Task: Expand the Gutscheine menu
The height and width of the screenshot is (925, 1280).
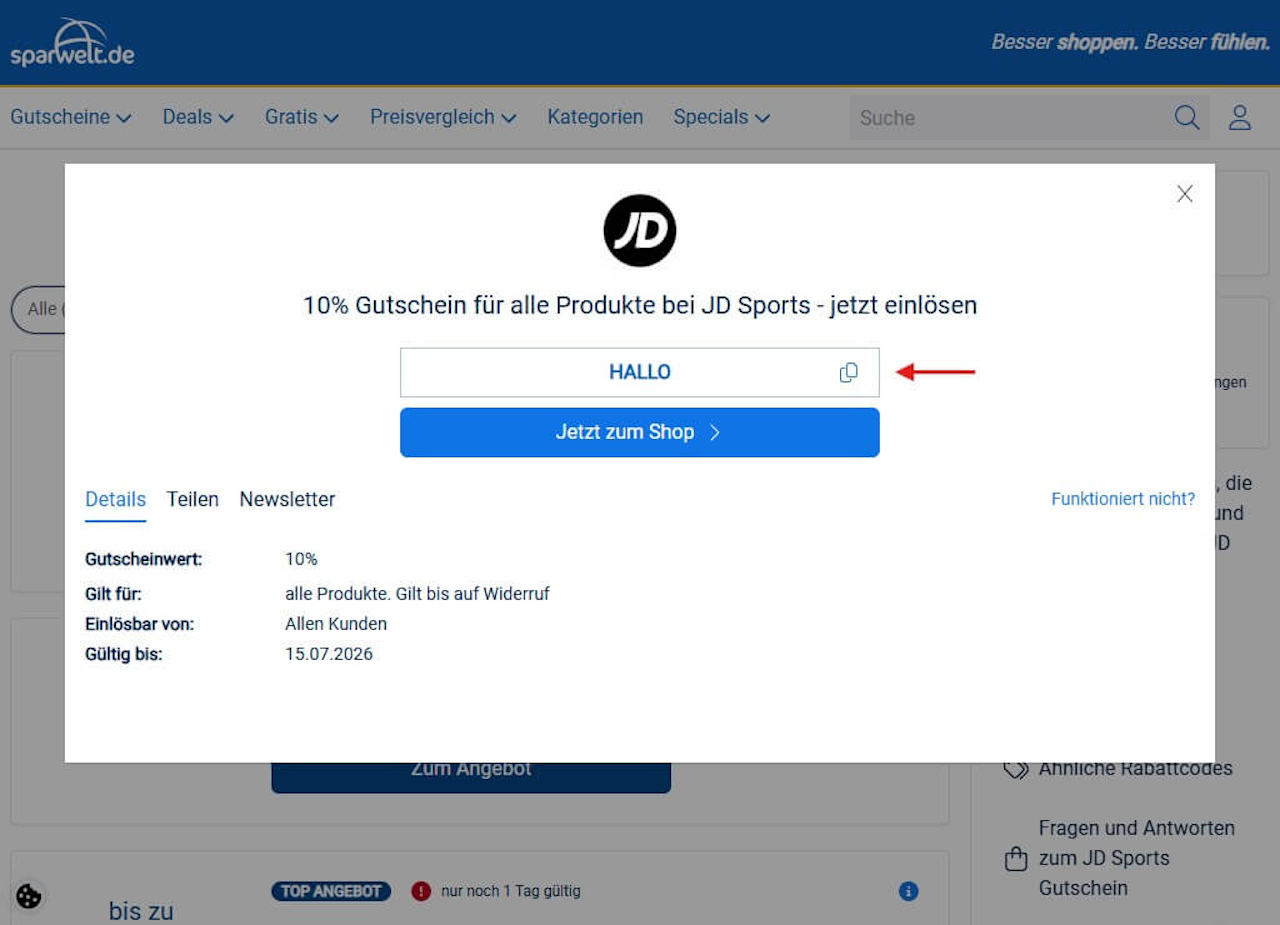Action: click(71, 117)
